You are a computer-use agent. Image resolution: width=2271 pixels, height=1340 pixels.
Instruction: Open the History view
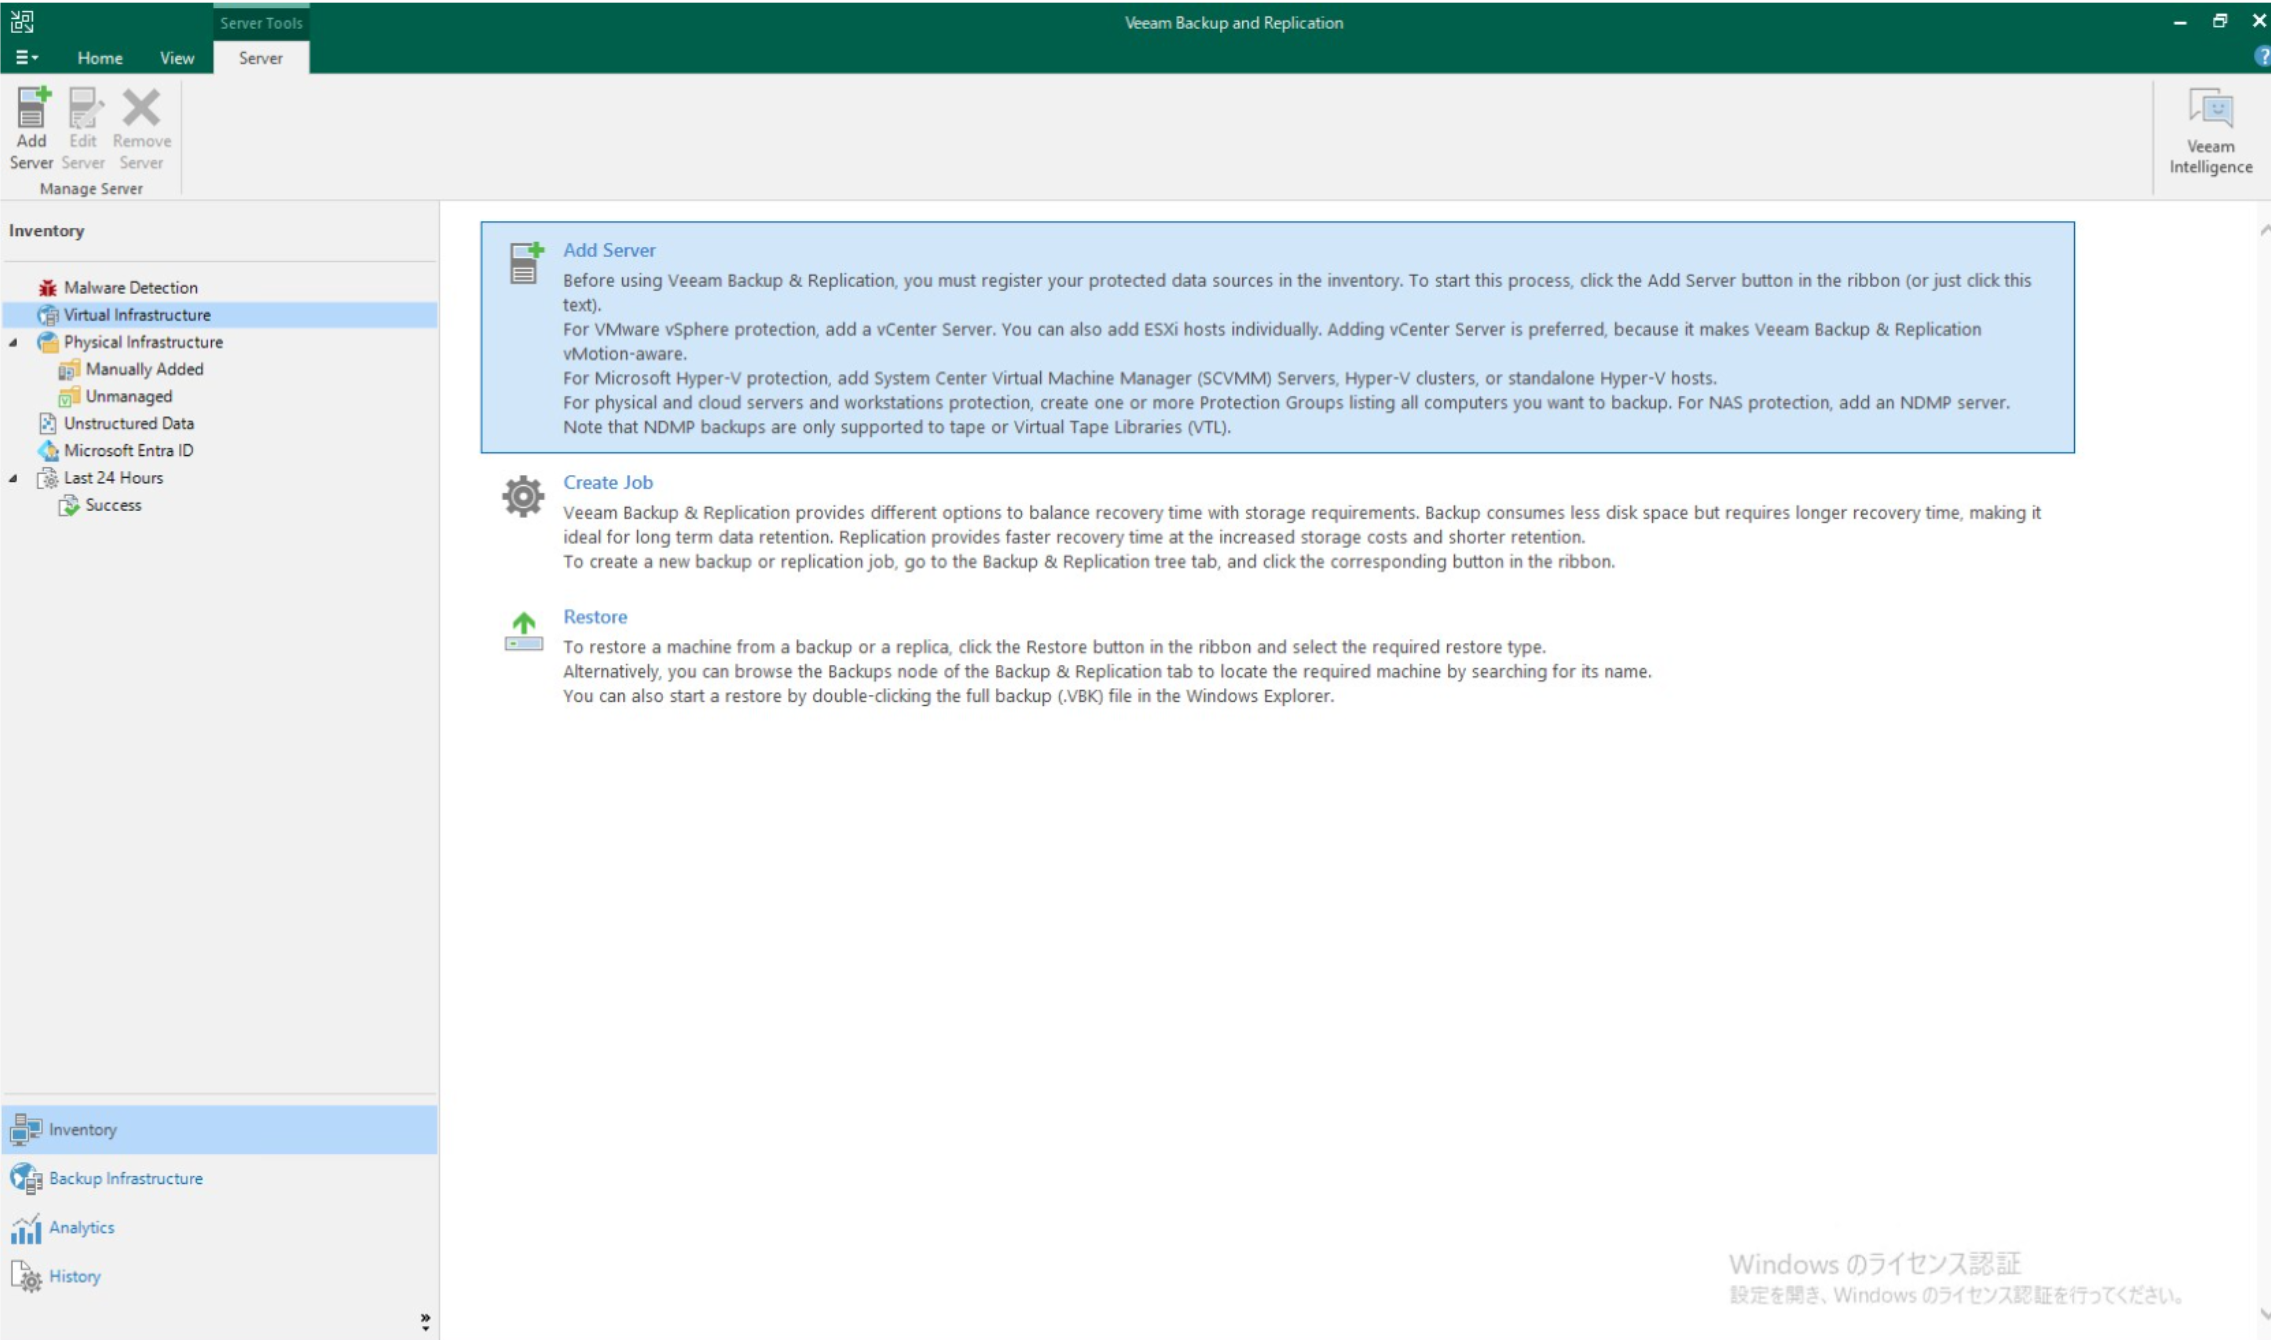tap(219, 1277)
